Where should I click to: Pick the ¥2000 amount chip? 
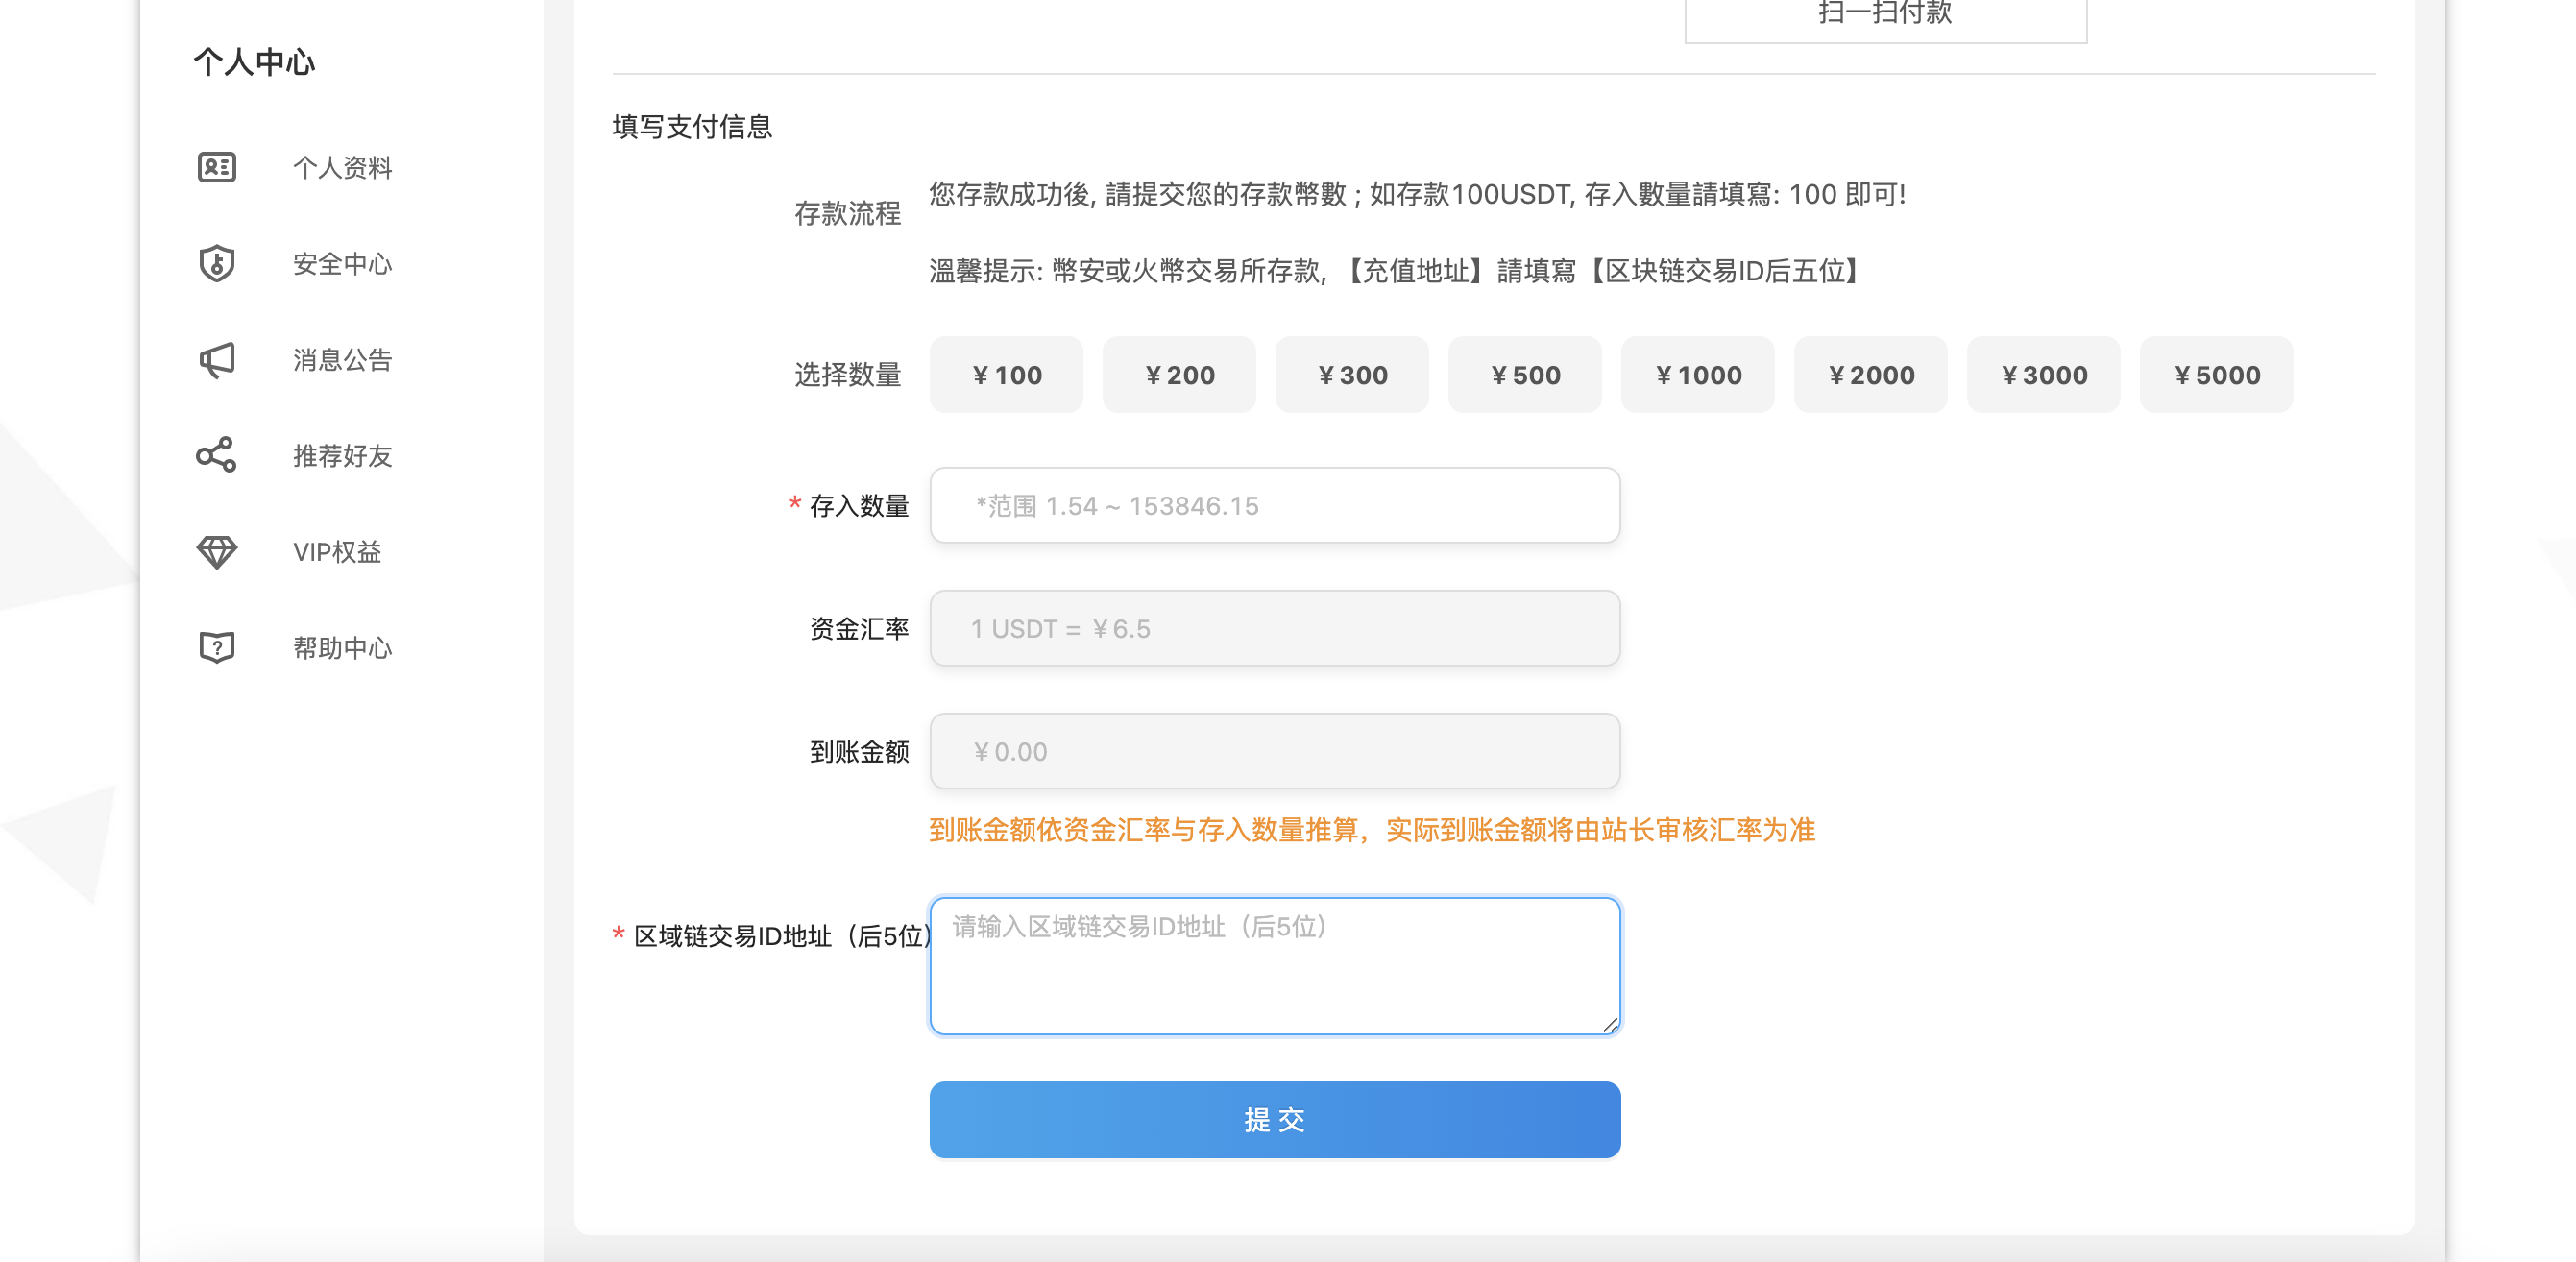click(x=1871, y=374)
